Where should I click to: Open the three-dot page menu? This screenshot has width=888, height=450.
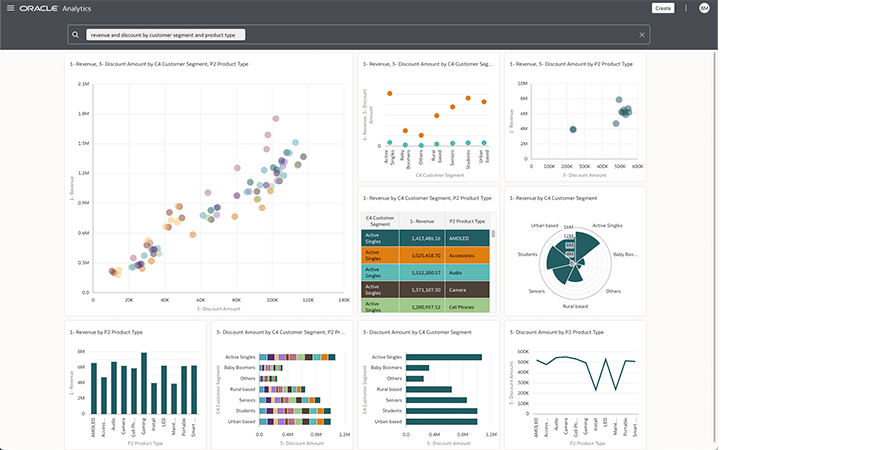(685, 8)
